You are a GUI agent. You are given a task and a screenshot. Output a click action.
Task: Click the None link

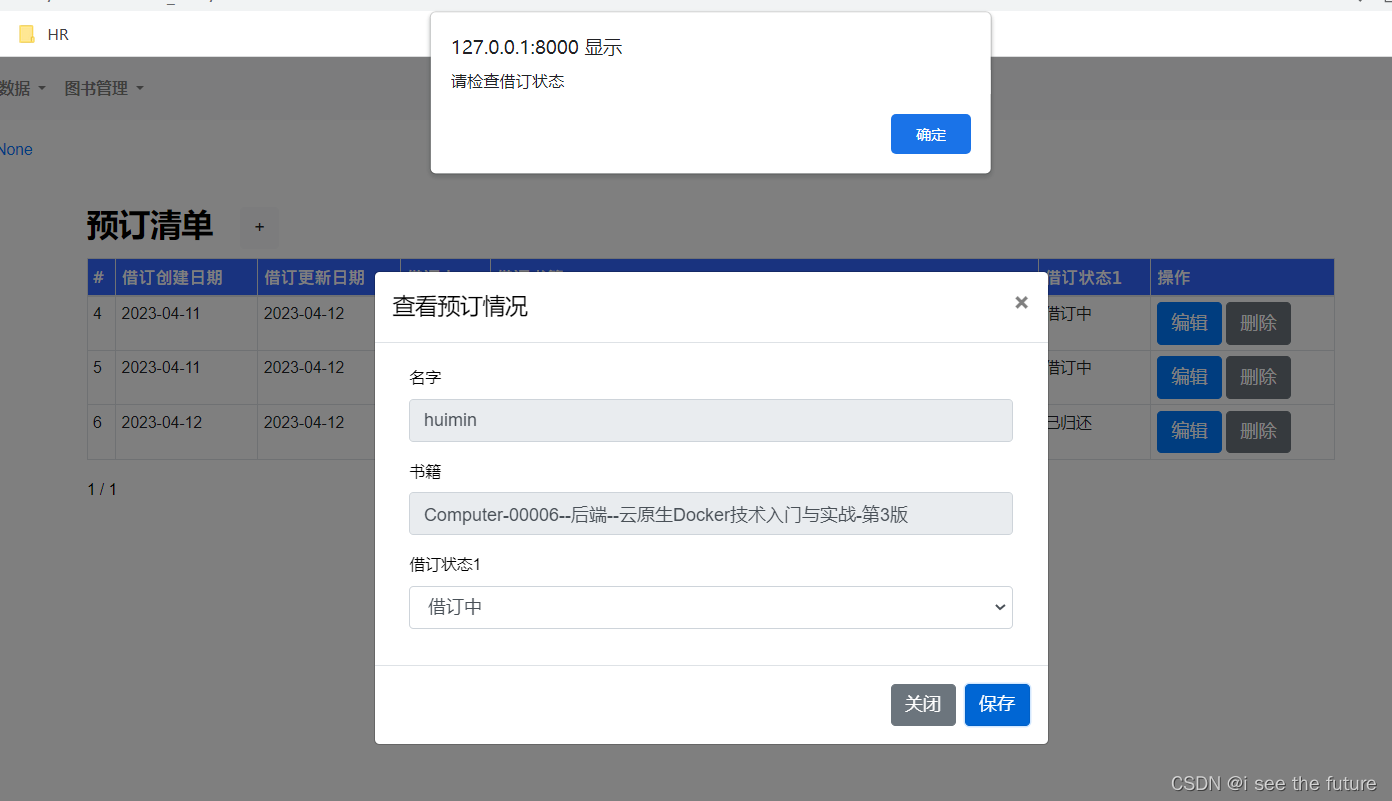click(16, 150)
